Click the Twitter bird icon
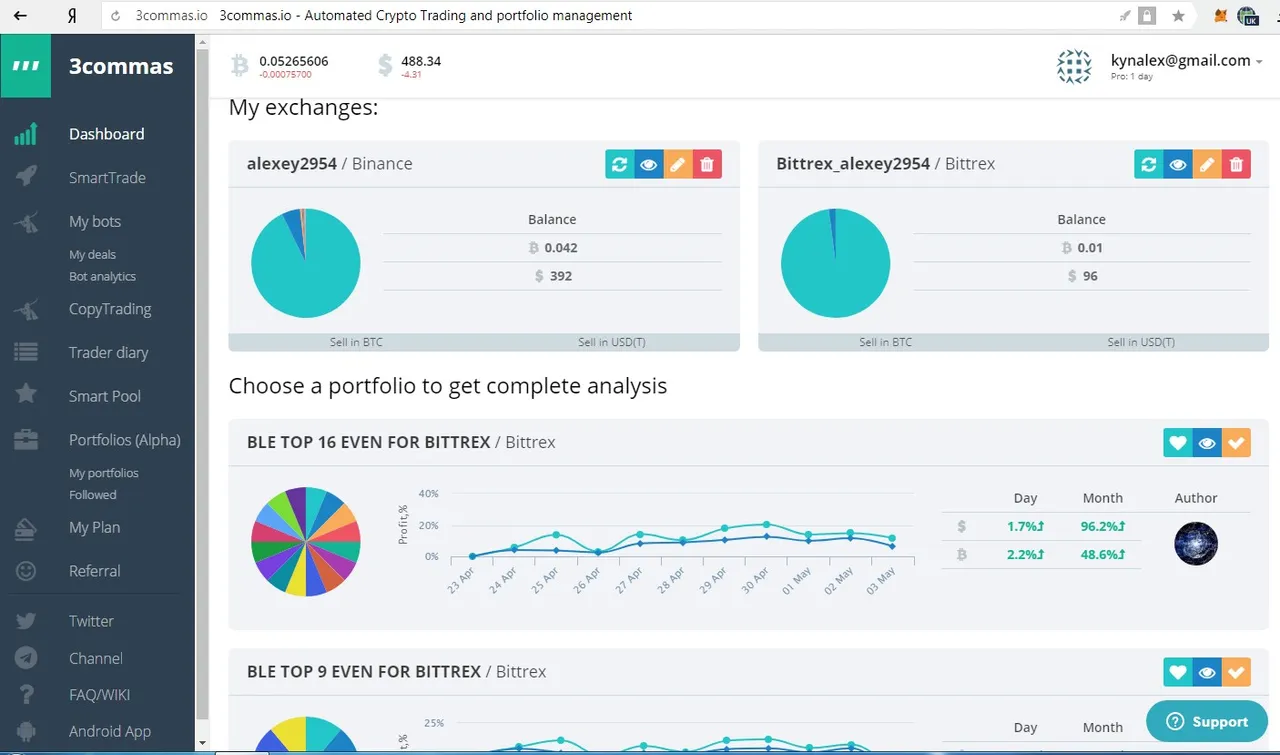The height and width of the screenshot is (755, 1280). coord(26,621)
